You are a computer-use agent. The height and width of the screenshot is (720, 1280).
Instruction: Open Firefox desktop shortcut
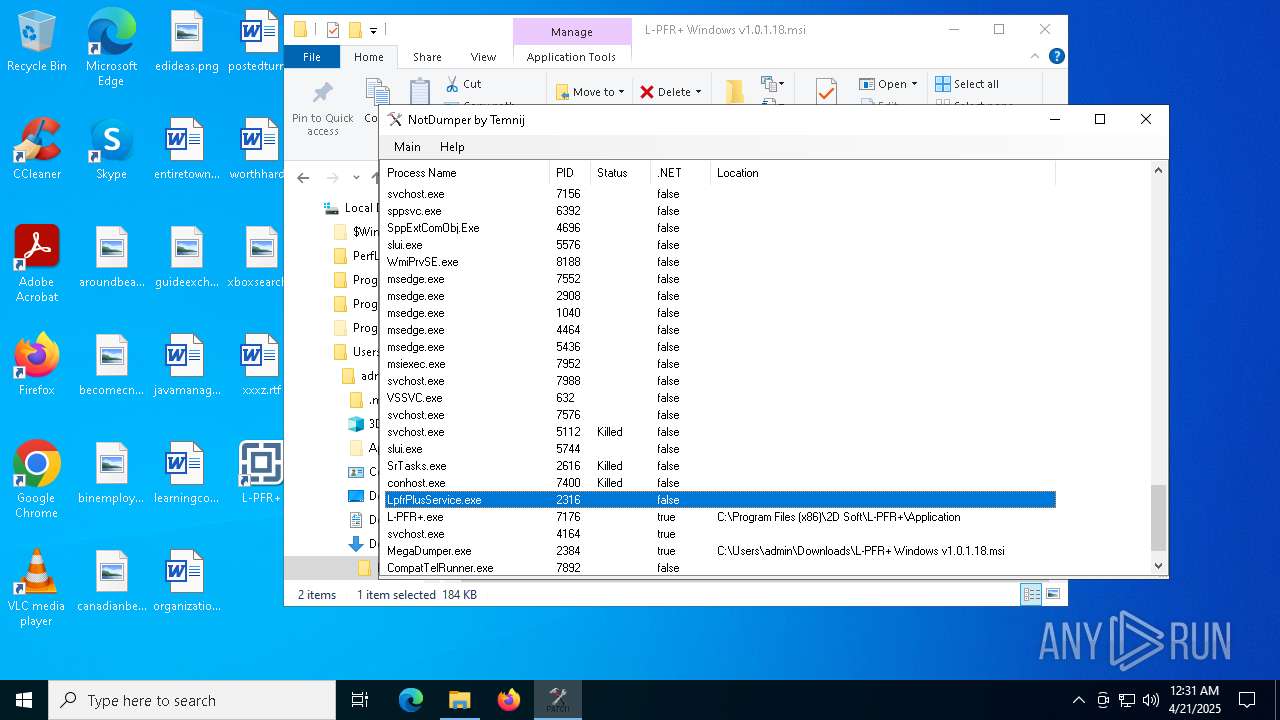[37, 365]
